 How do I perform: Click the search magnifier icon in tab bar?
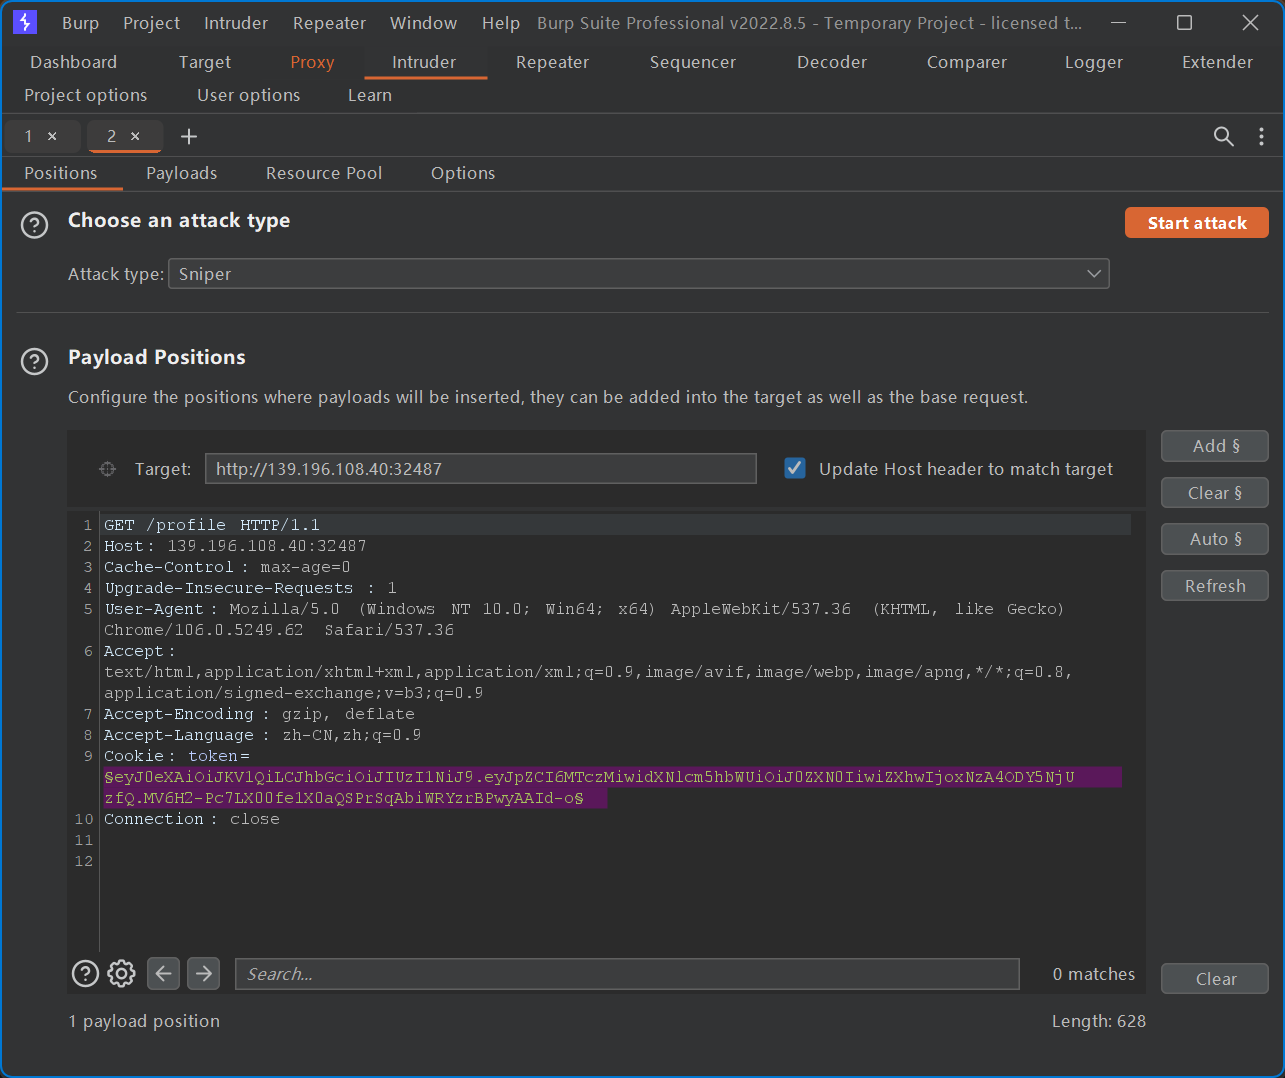(x=1223, y=136)
